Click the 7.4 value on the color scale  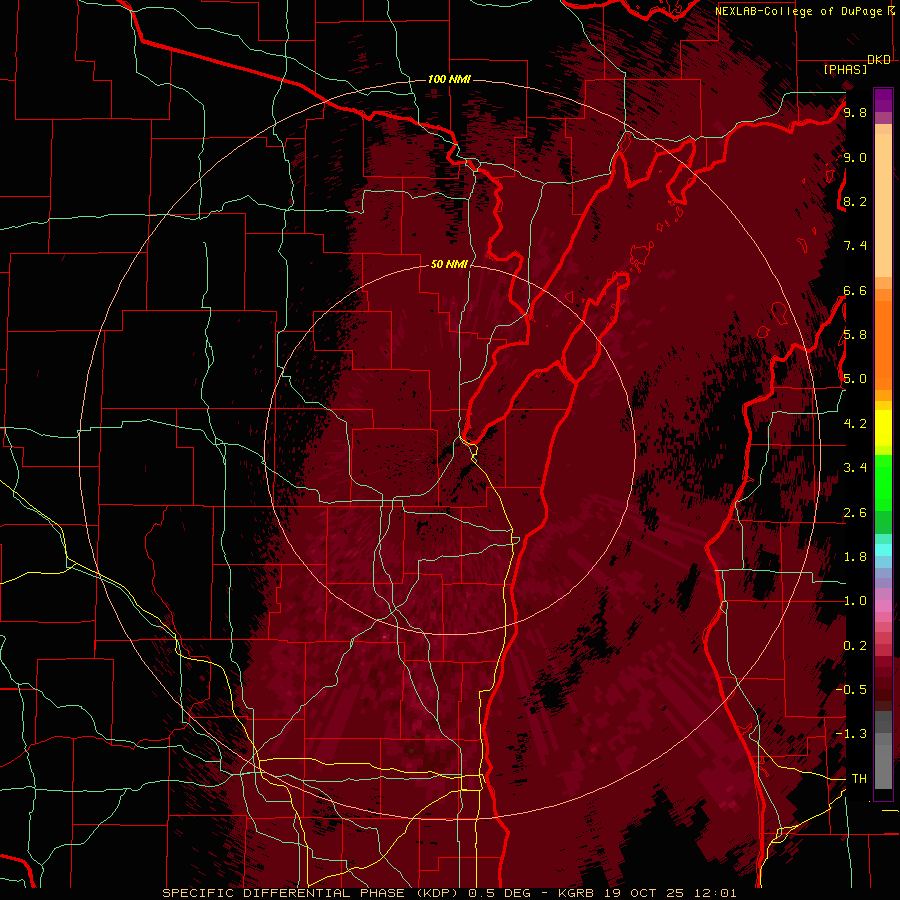855,246
